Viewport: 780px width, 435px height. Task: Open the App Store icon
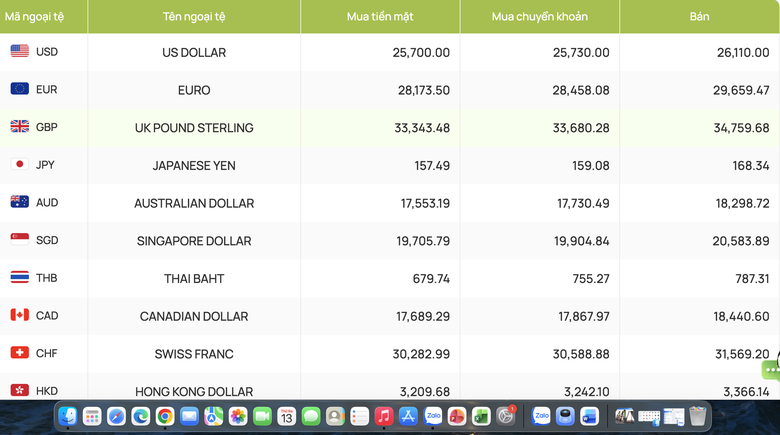[x=408, y=416]
